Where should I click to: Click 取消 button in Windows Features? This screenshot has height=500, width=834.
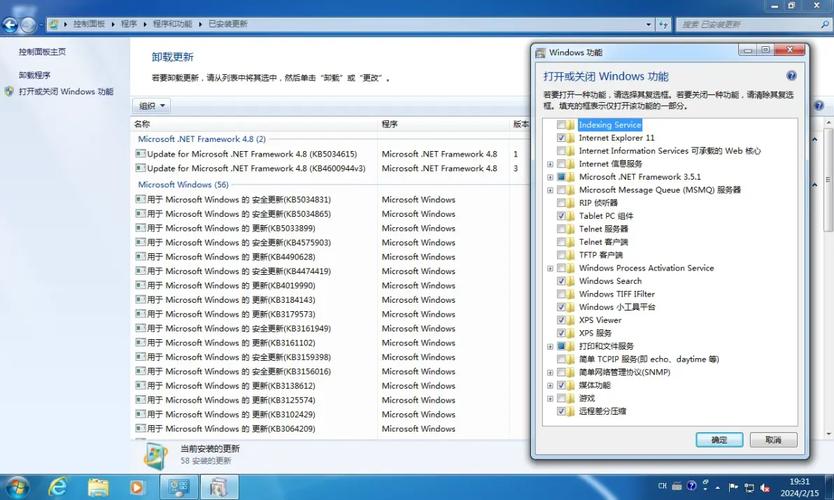click(773, 440)
